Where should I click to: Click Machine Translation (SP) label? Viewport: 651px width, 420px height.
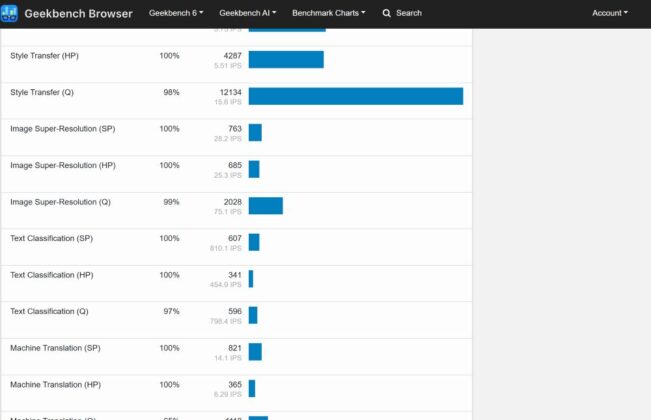pyautogui.click(x=55, y=348)
